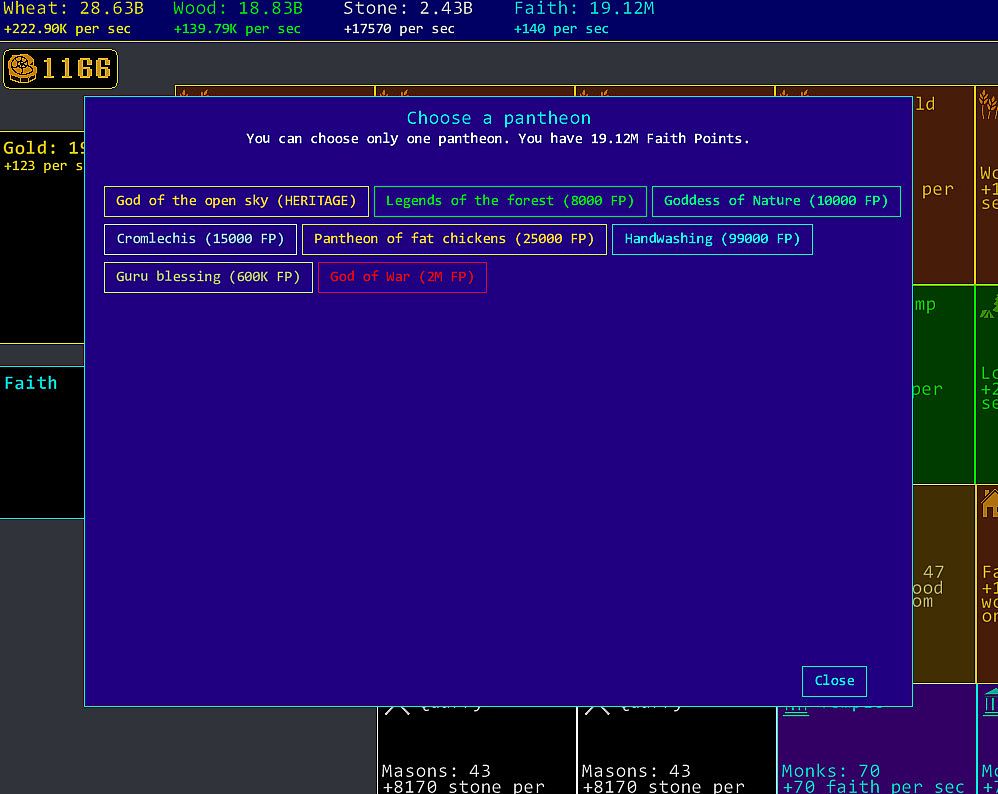Image resolution: width=998 pixels, height=794 pixels.
Task: Click the wheat icon on right edge
Action: click(988, 104)
